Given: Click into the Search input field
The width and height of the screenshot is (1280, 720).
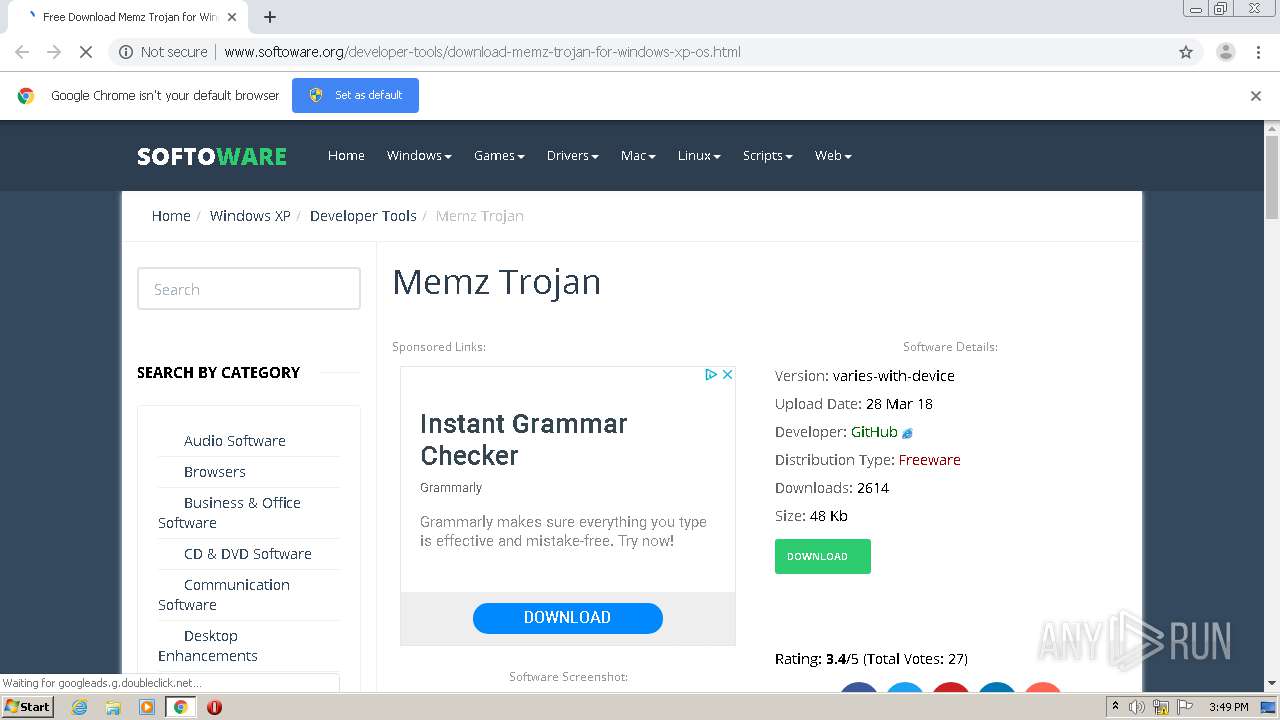Looking at the screenshot, I should (249, 289).
